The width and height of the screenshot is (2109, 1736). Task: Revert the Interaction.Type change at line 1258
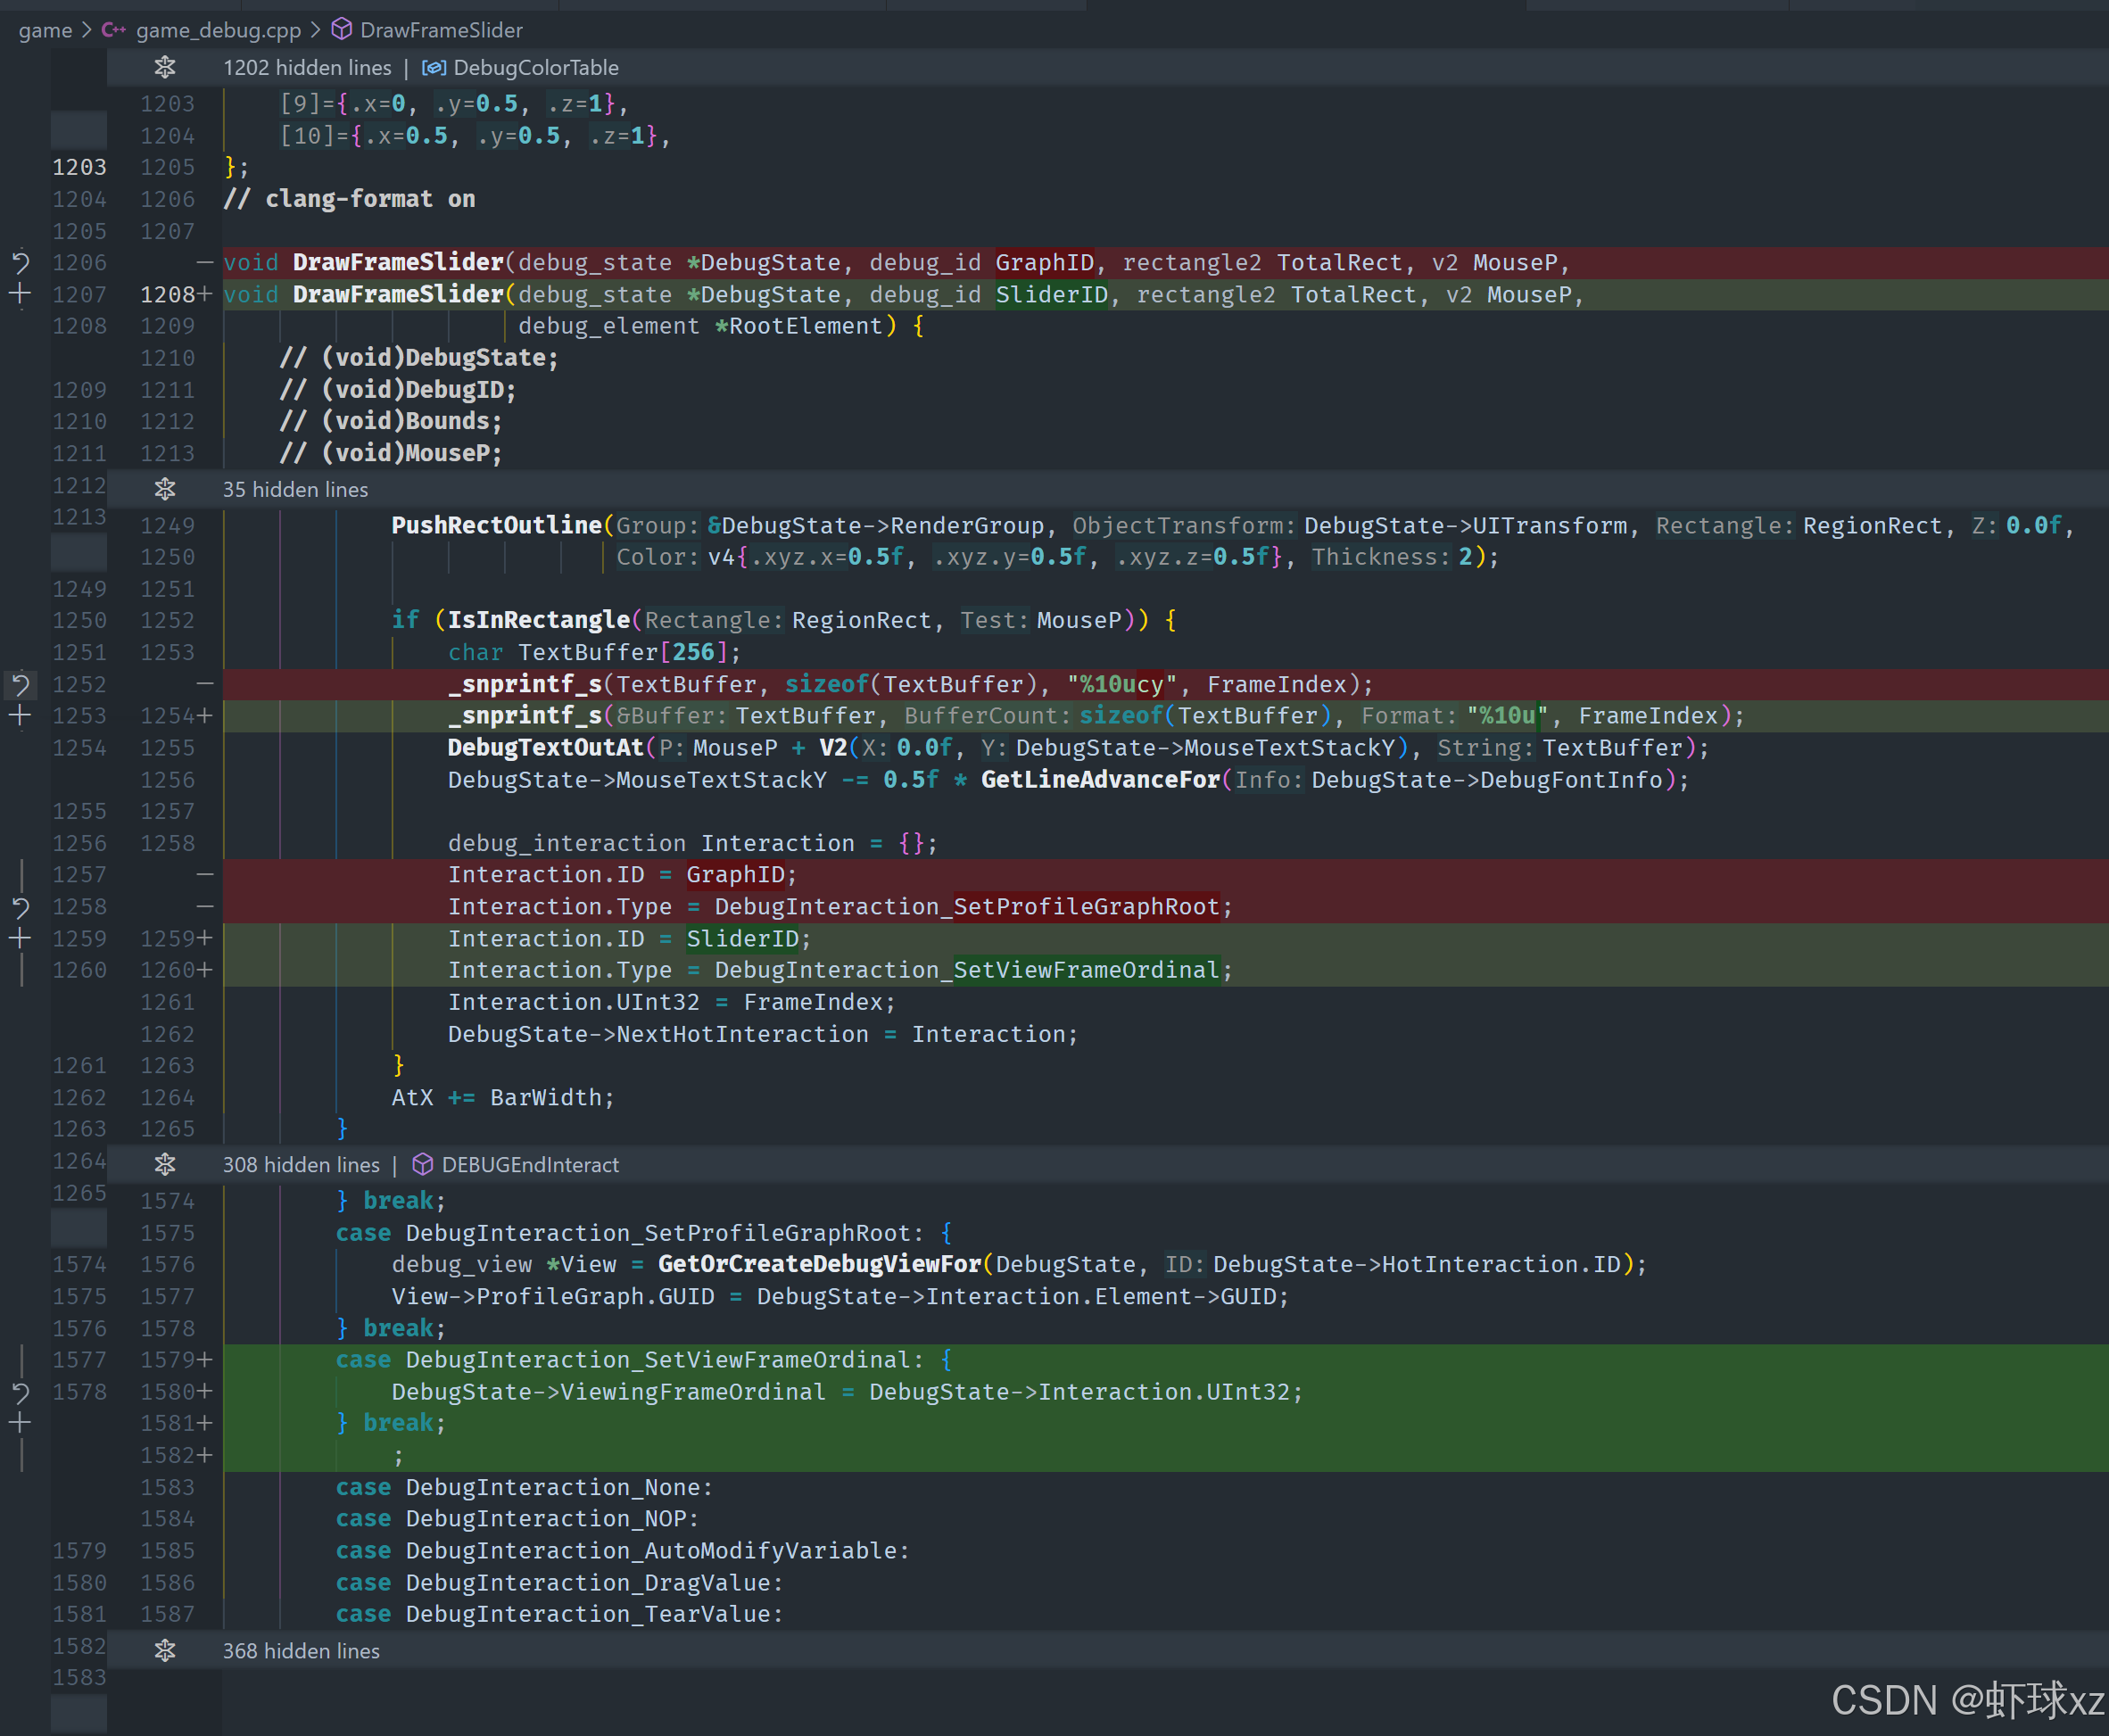(x=20, y=908)
